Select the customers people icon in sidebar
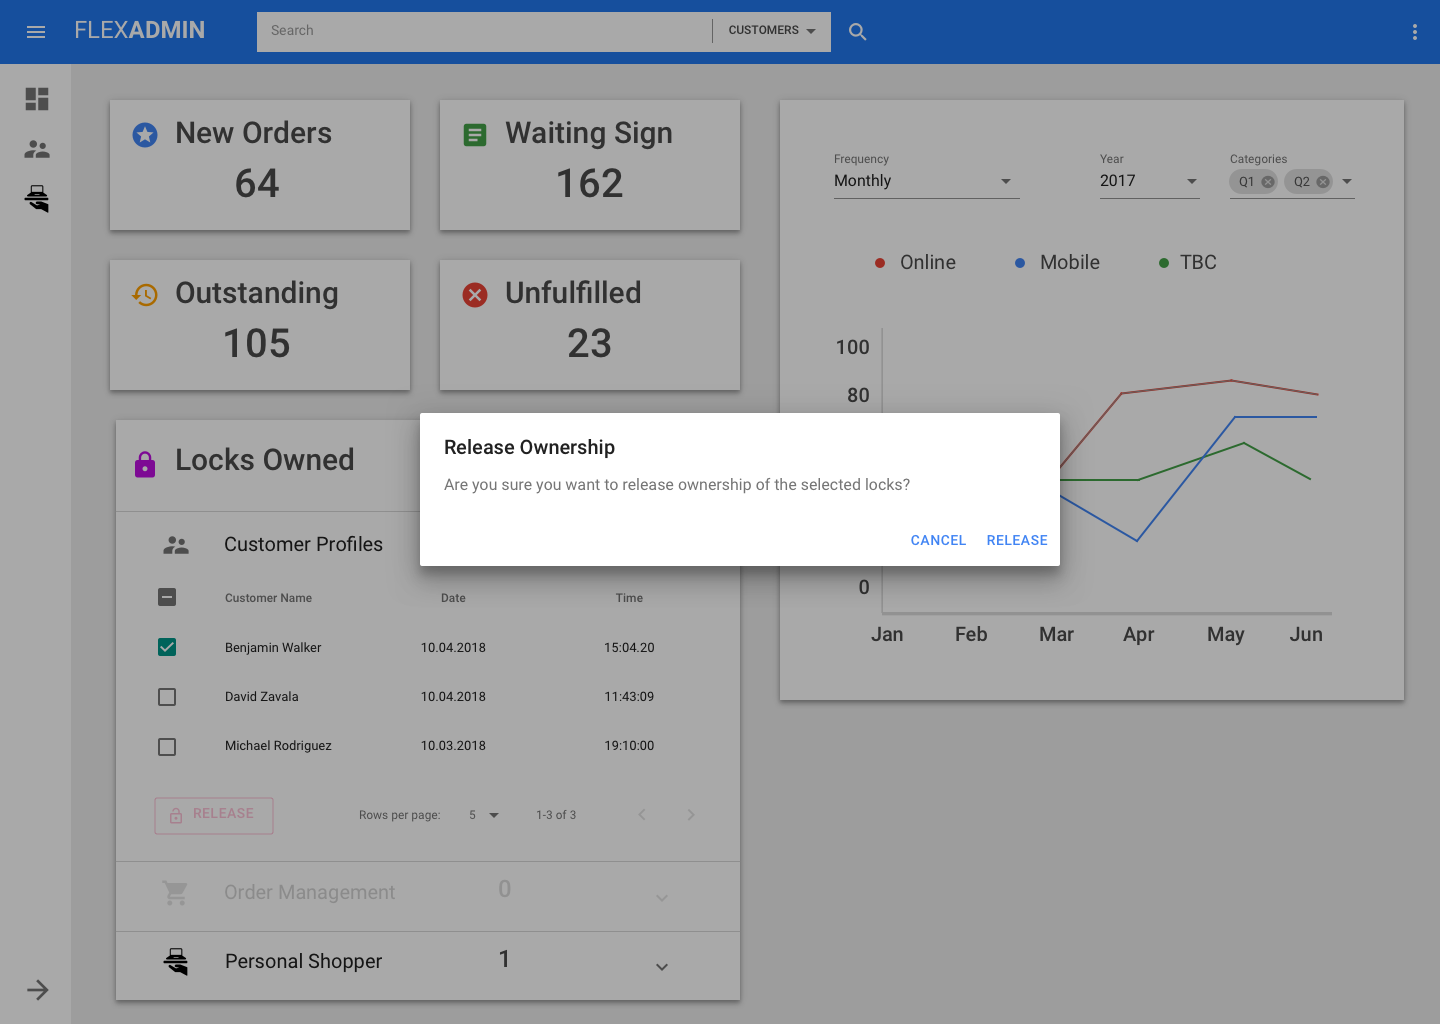This screenshot has height=1024, width=1440. click(x=37, y=149)
